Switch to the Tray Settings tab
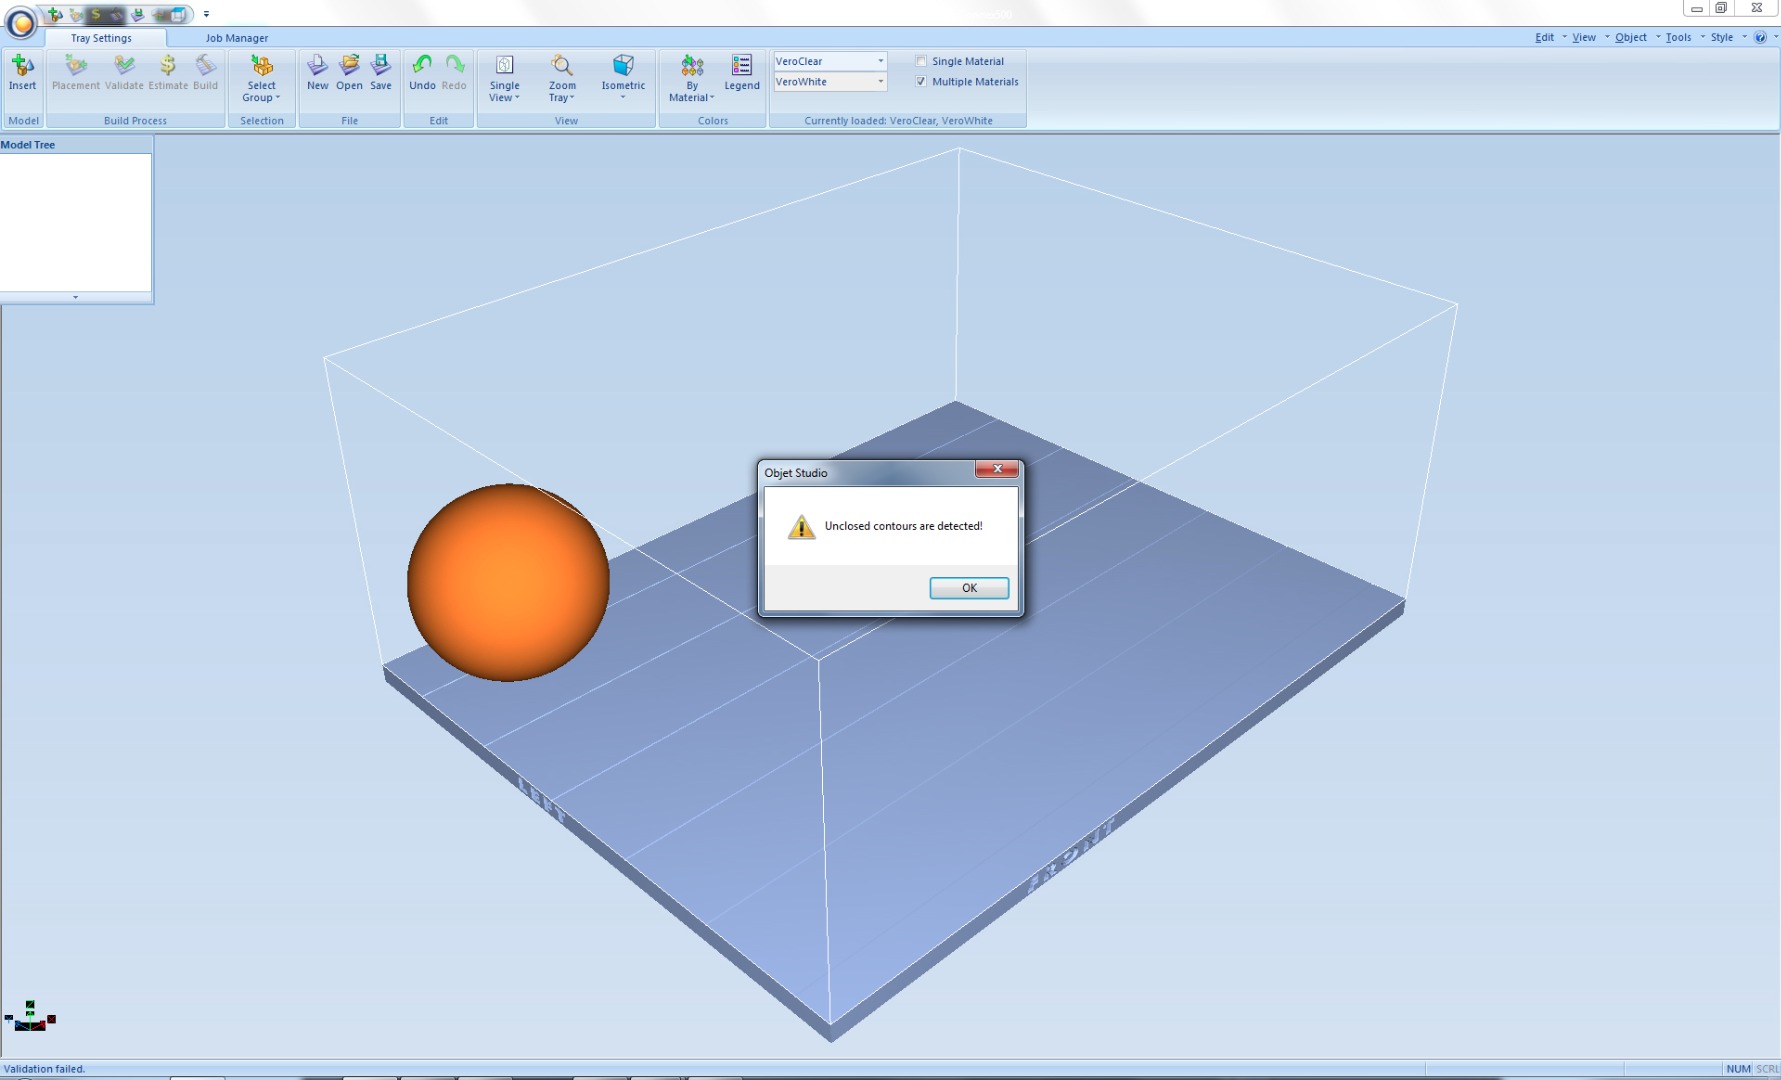 [x=101, y=38]
